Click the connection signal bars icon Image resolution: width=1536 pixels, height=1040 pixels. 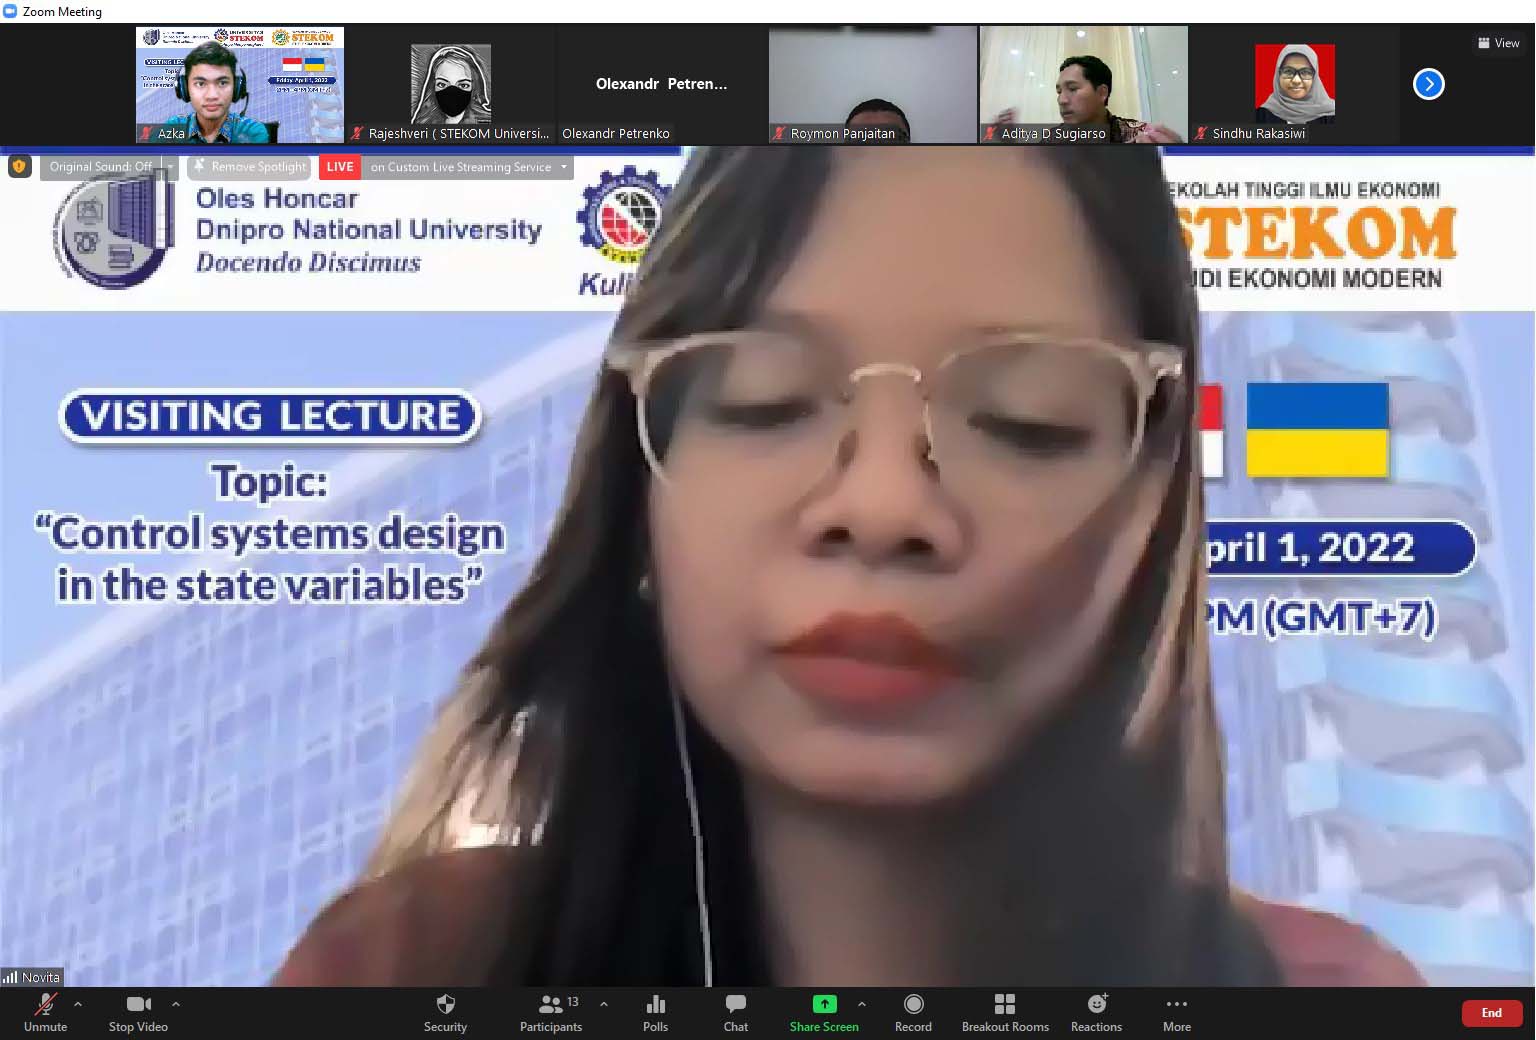10,977
